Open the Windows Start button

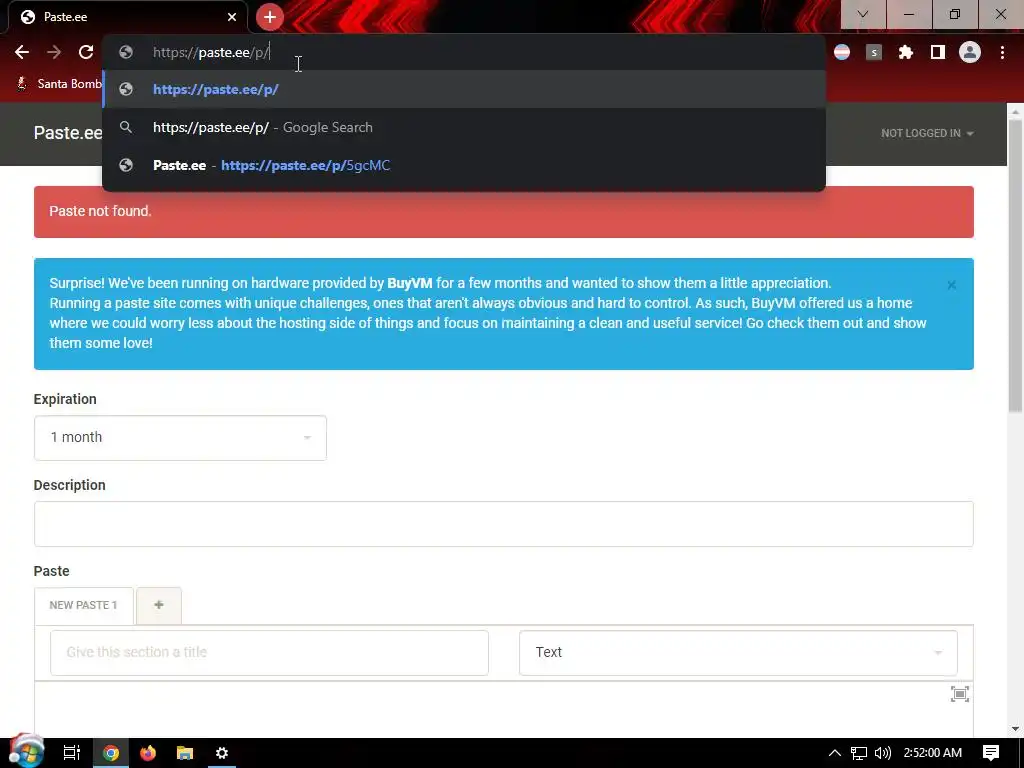click(x=26, y=752)
